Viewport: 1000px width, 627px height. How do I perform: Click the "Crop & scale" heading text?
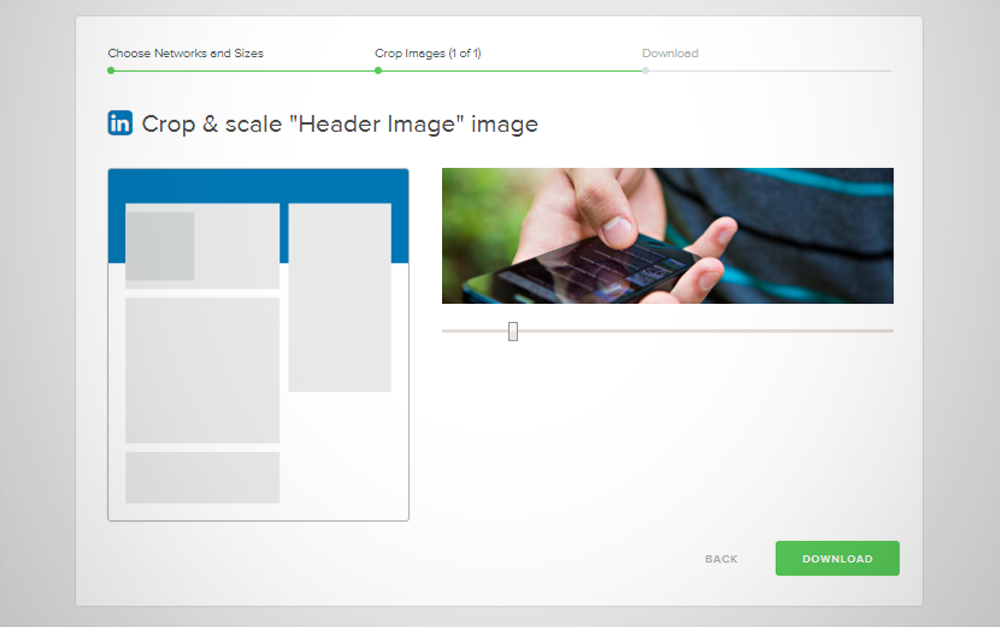point(340,124)
